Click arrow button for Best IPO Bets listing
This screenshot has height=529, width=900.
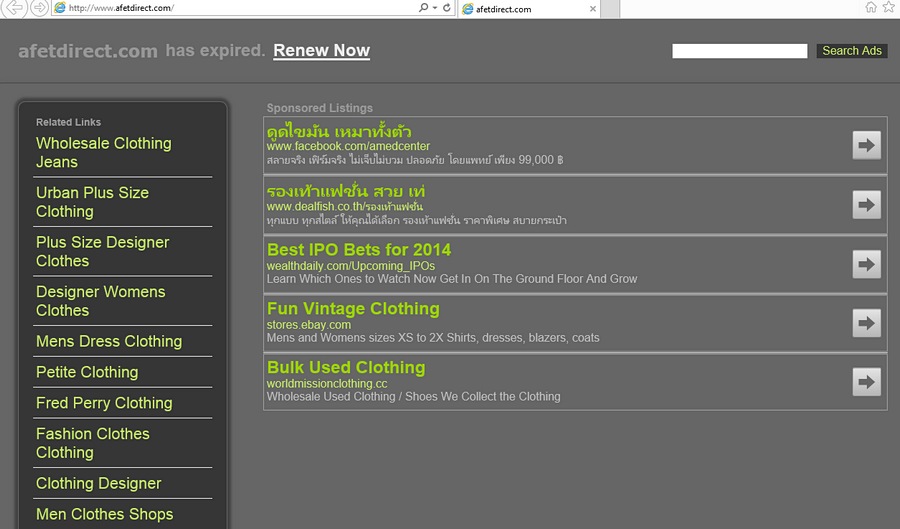click(x=866, y=264)
